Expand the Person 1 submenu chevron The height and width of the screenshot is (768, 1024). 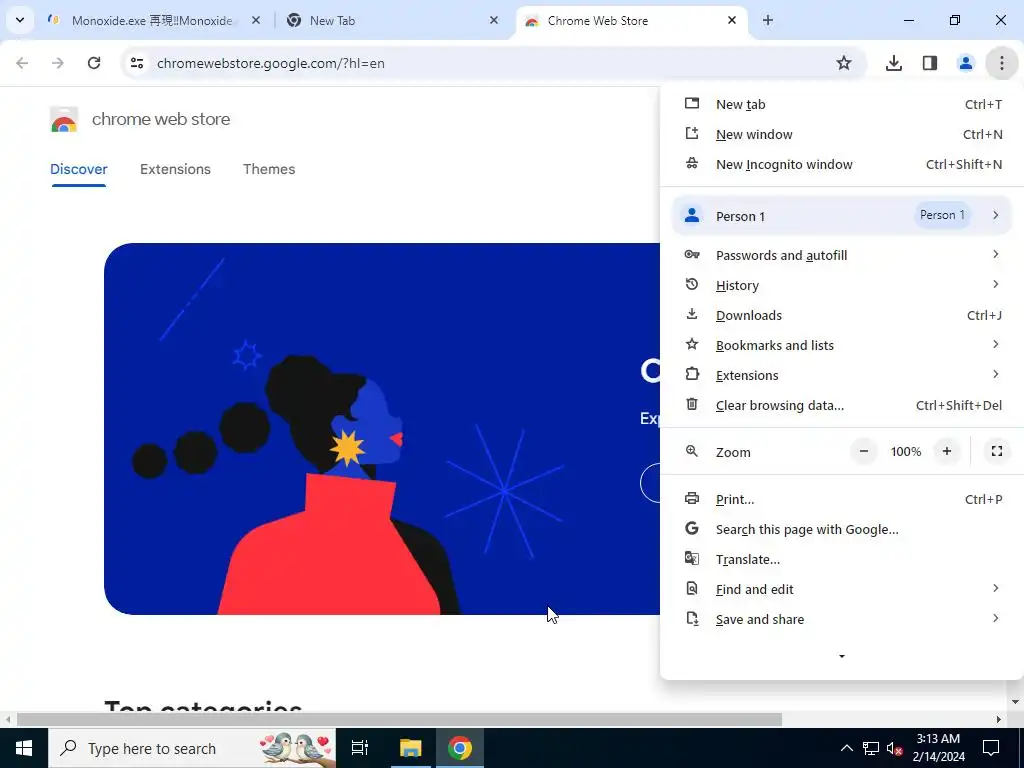[995, 215]
